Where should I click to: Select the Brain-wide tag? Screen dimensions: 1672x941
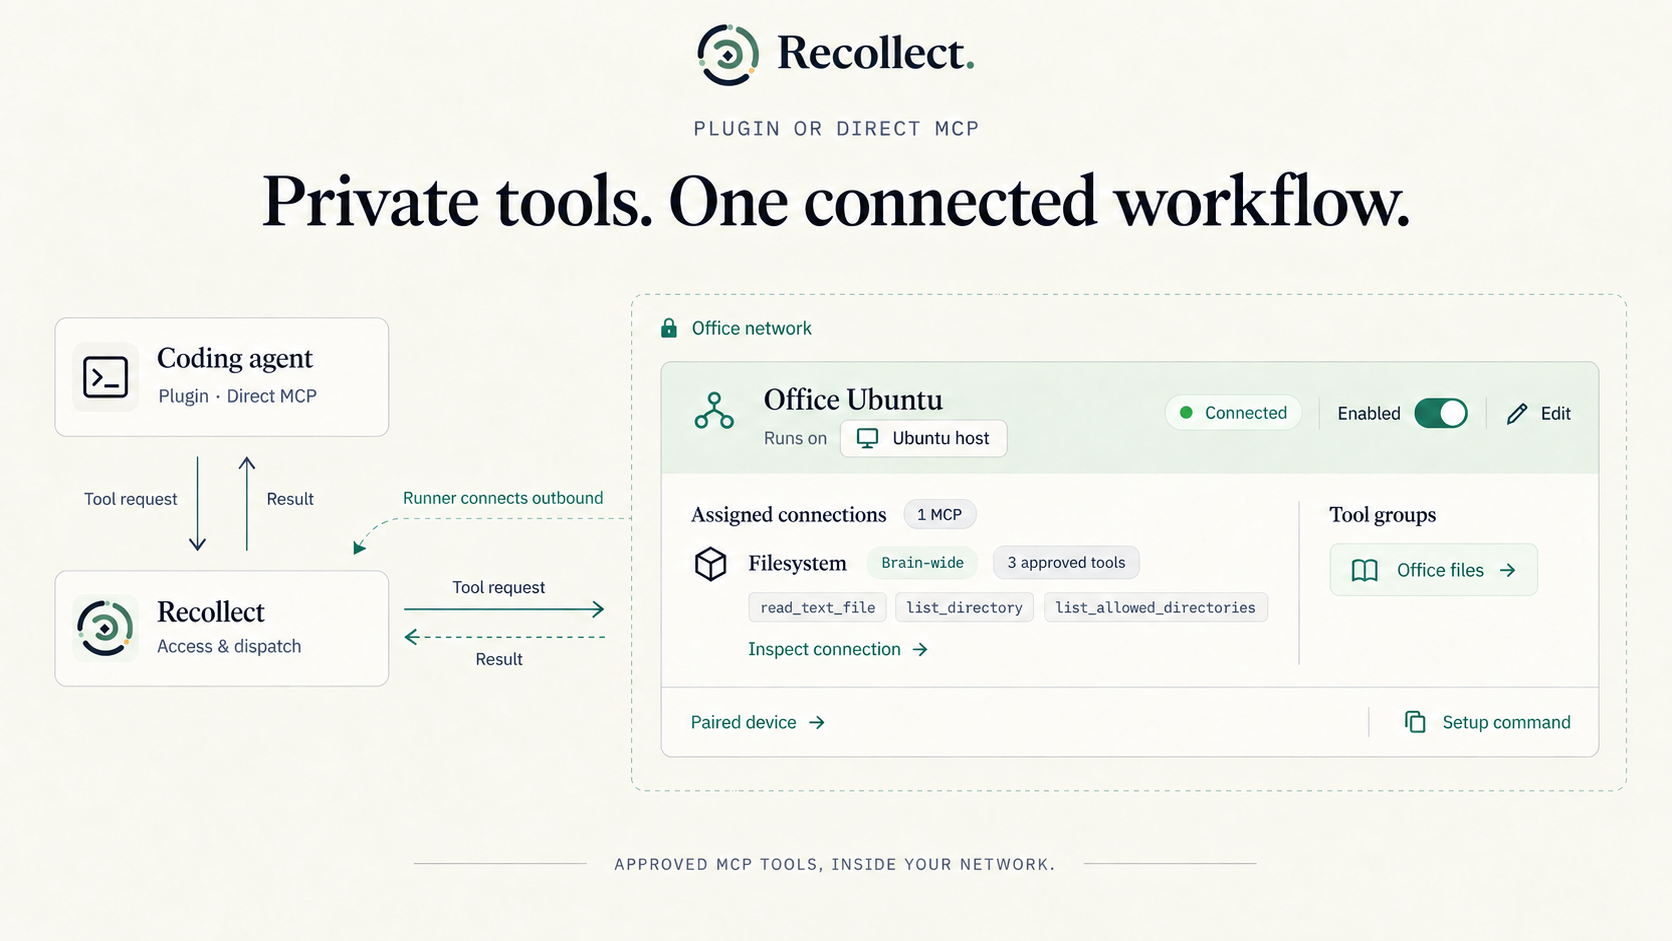(922, 562)
